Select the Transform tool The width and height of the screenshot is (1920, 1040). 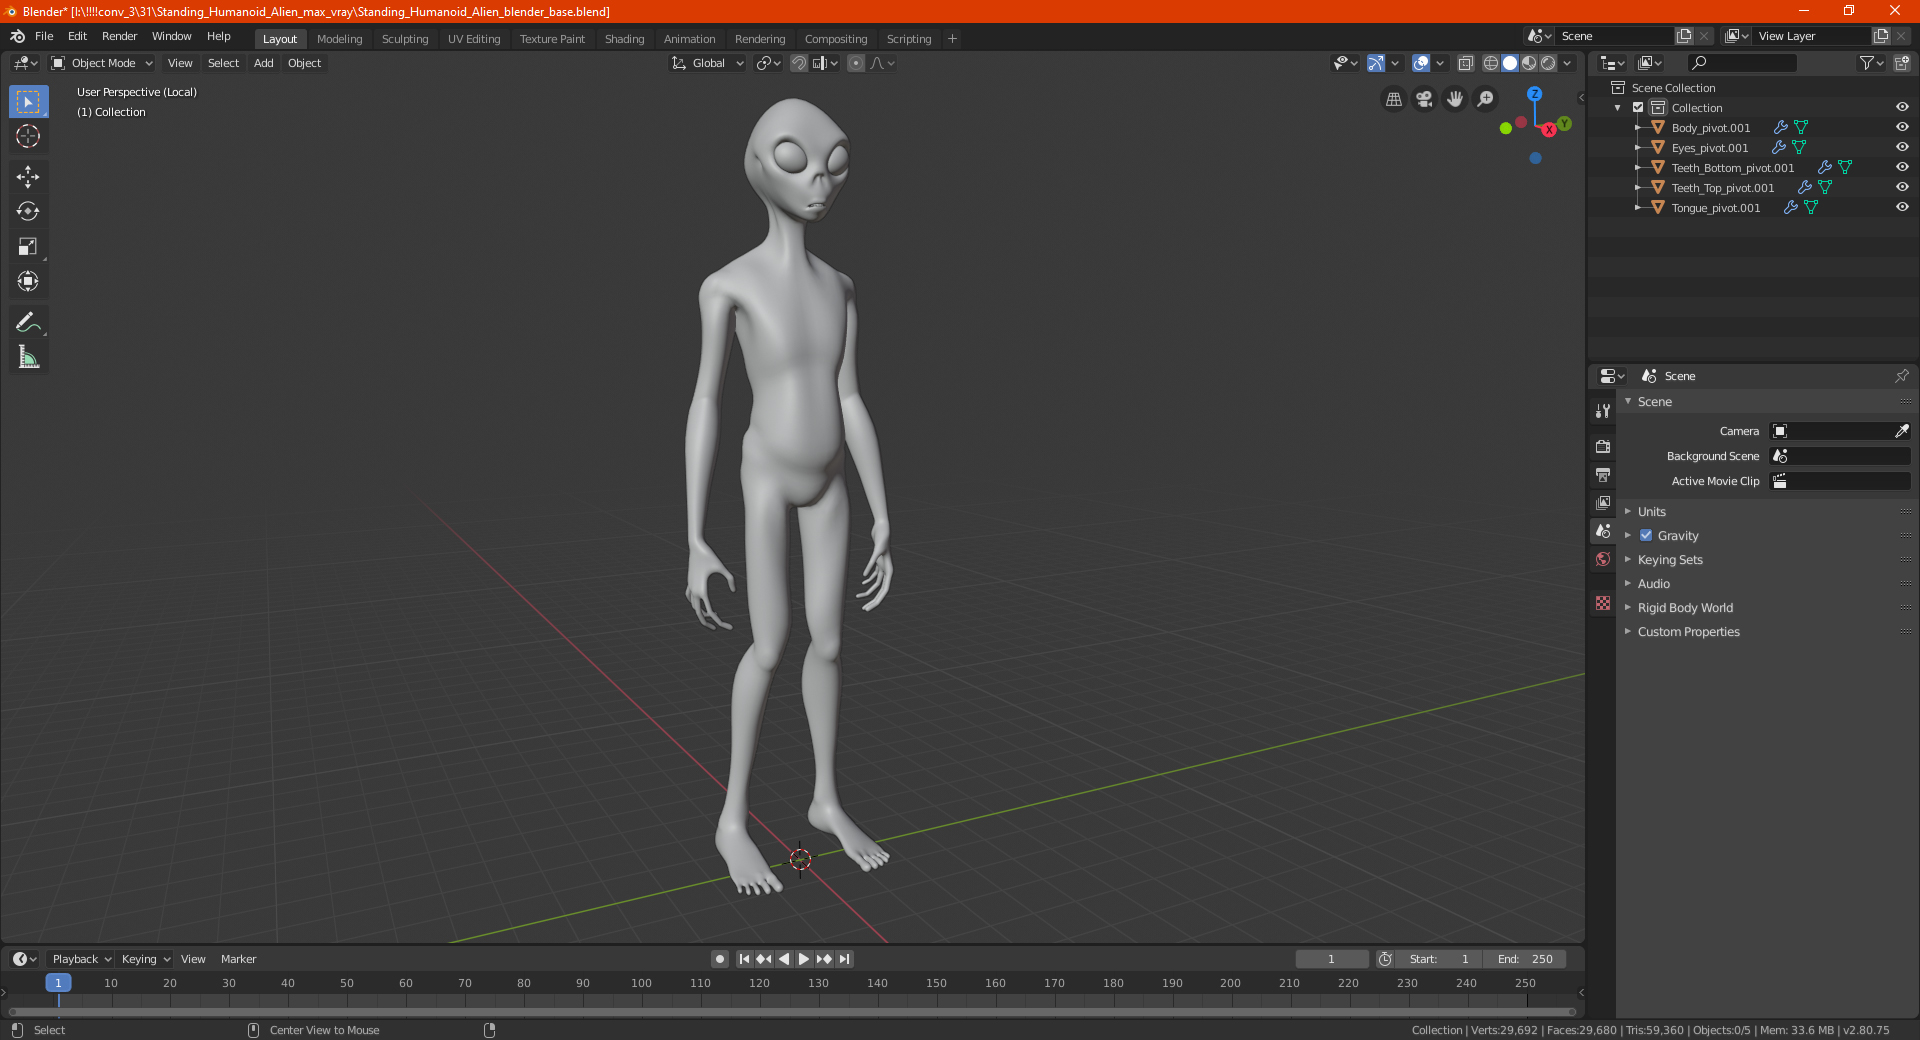[x=28, y=281]
